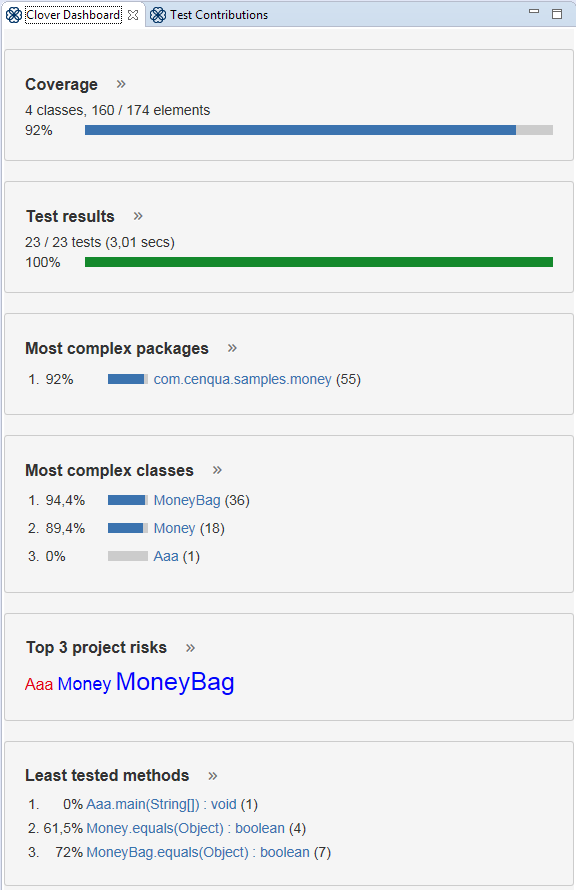The image size is (576, 890).
Task: Open Least tested methods double-arrow icon
Action: point(213,776)
